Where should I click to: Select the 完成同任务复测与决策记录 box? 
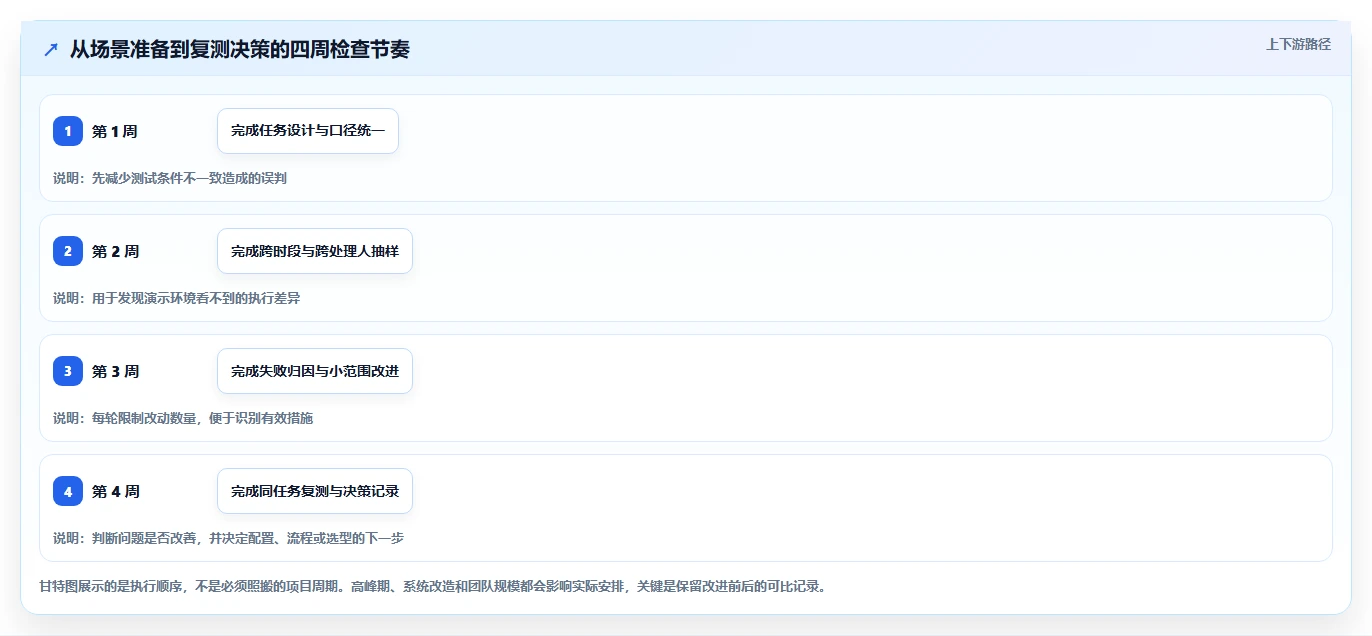[x=315, y=491]
